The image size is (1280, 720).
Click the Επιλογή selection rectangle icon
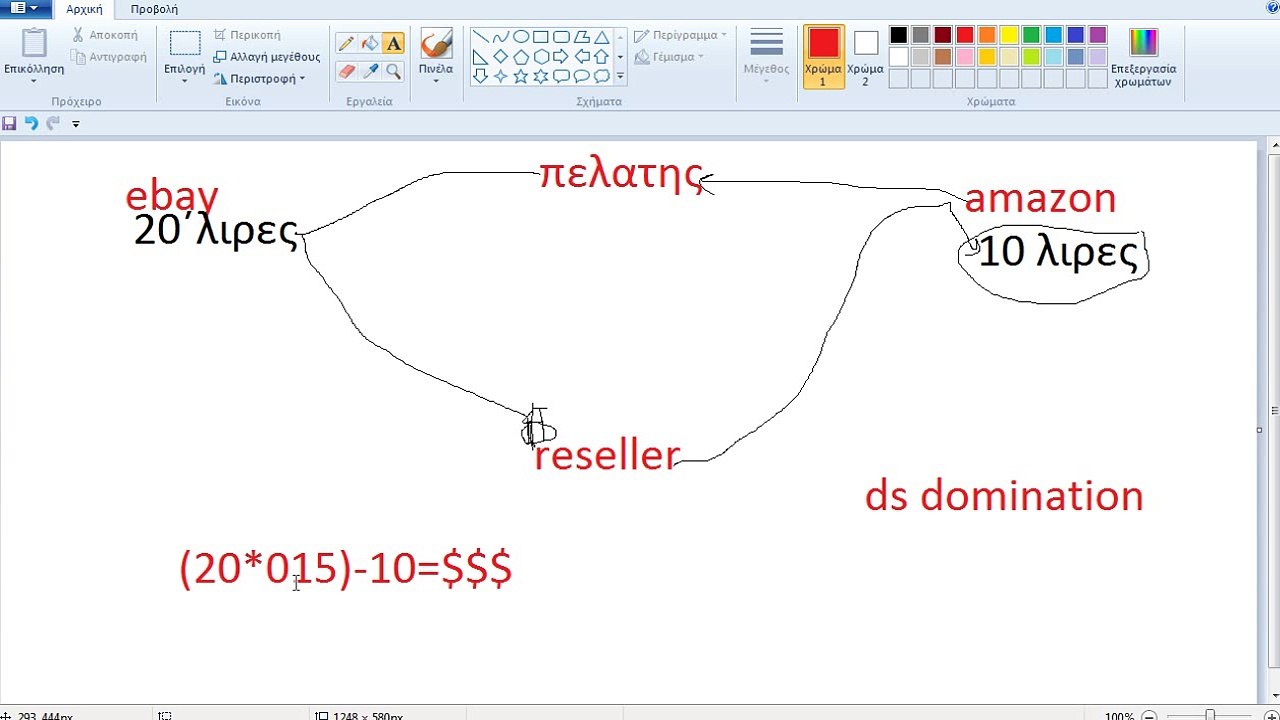(185, 44)
